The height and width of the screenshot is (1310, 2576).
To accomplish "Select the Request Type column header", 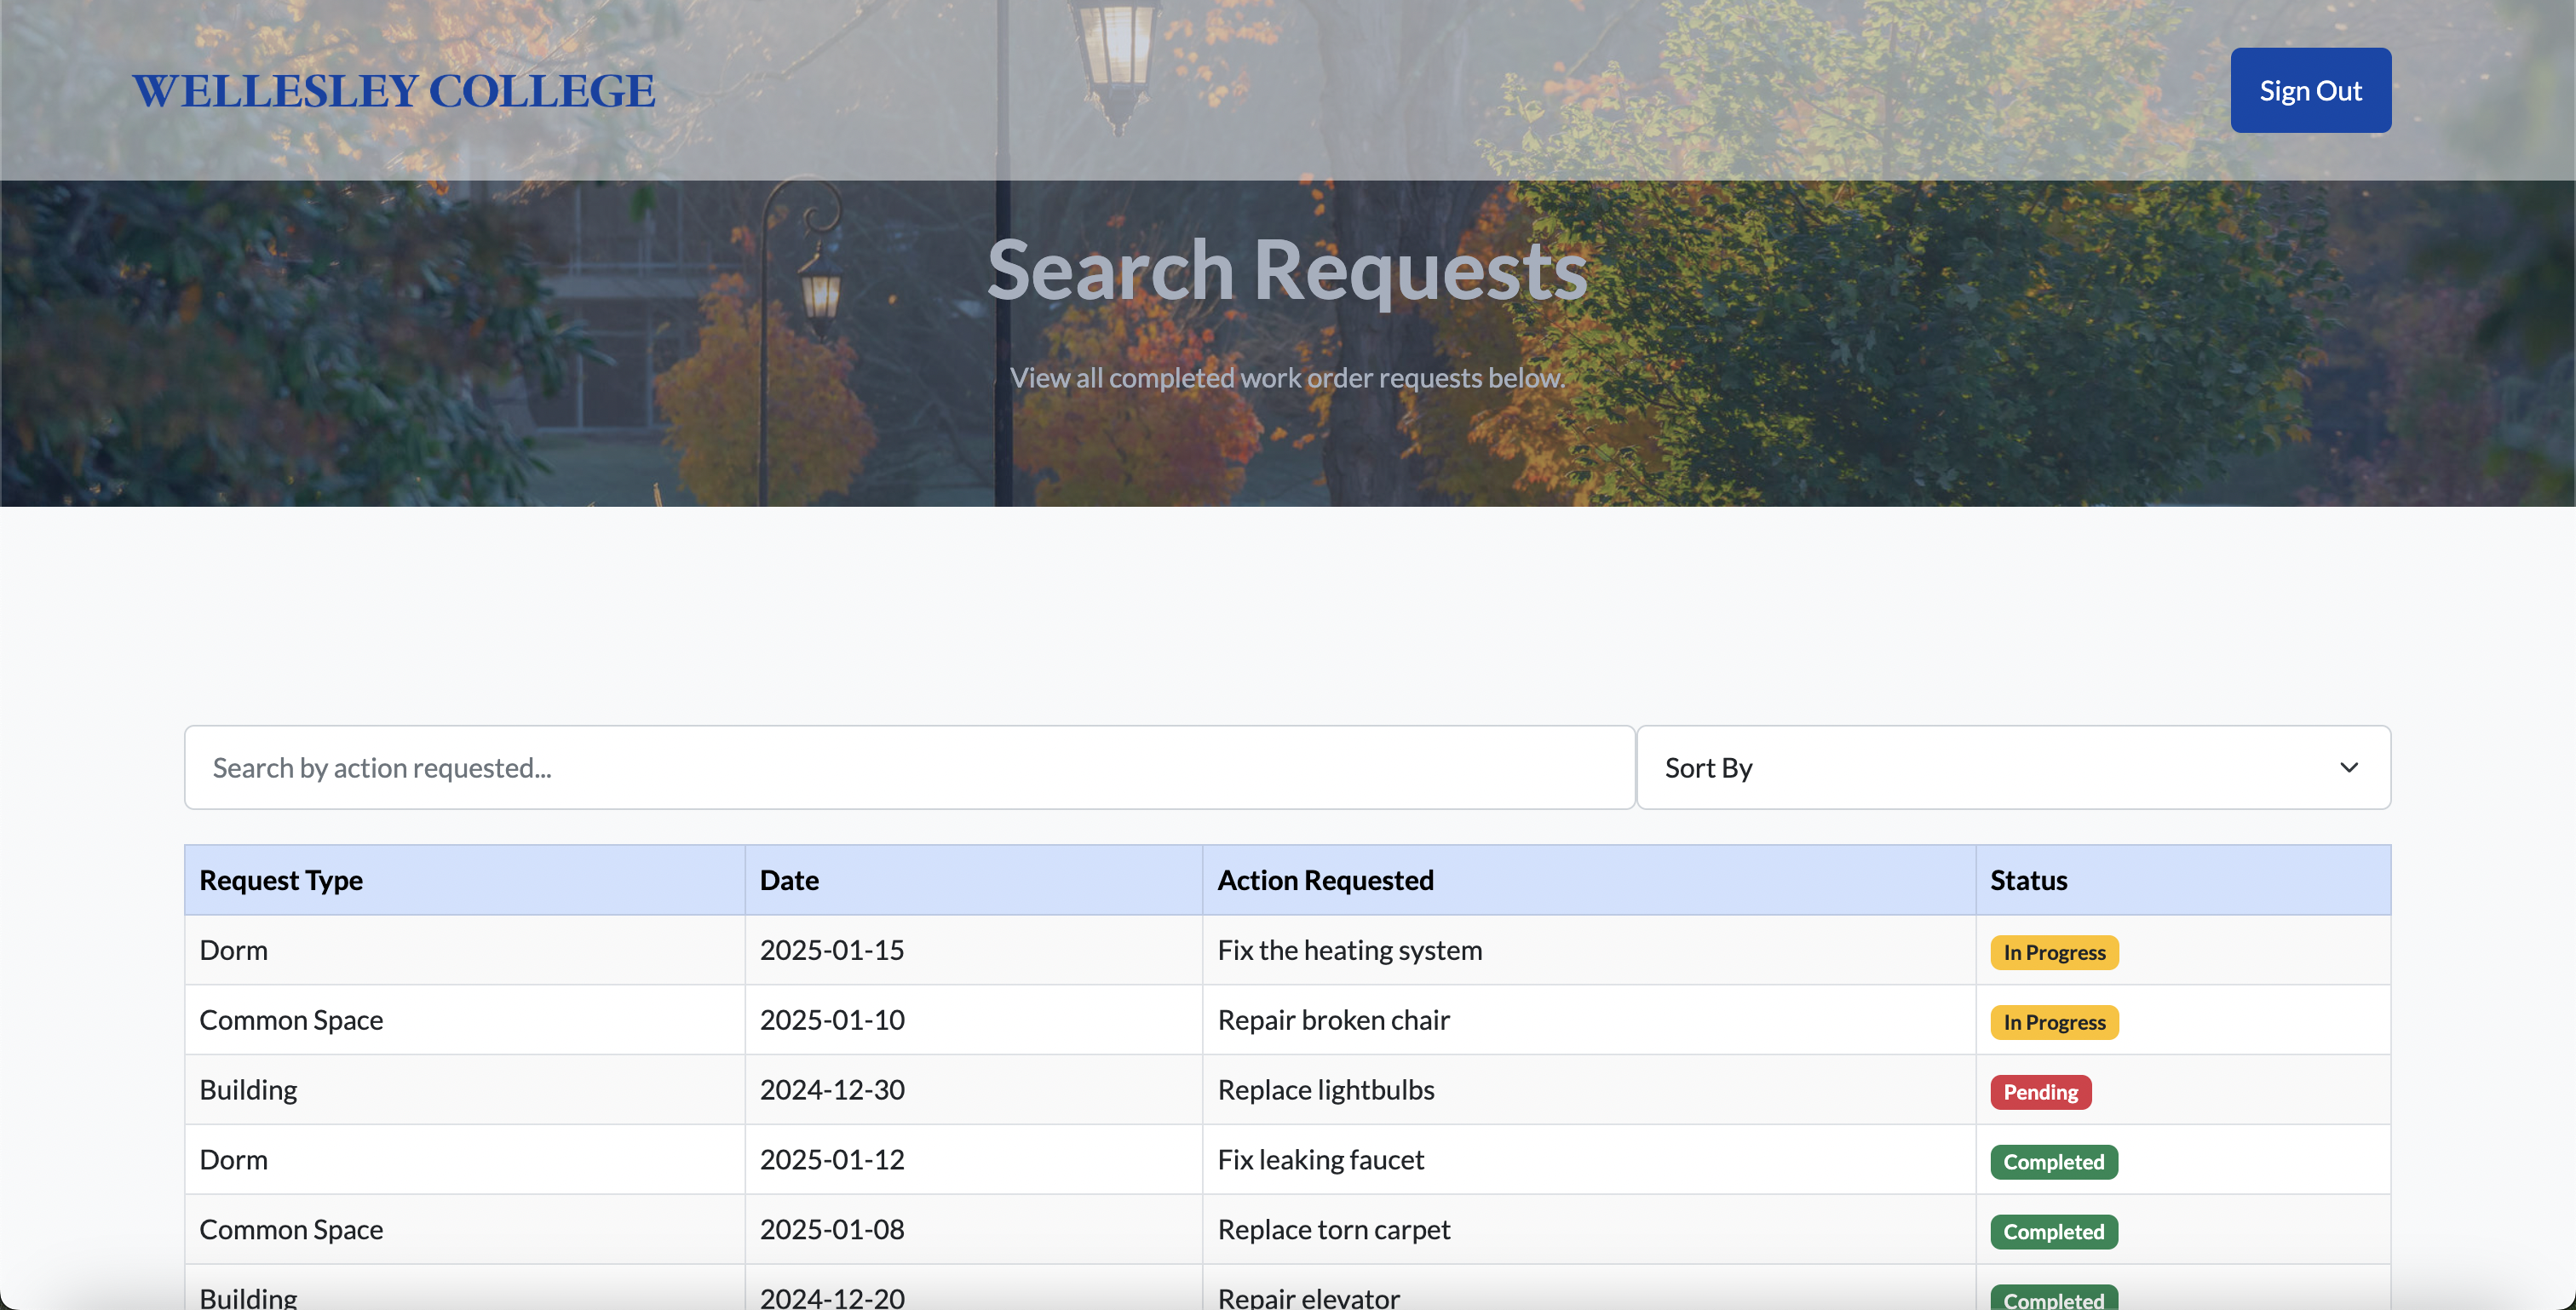I will (464, 880).
